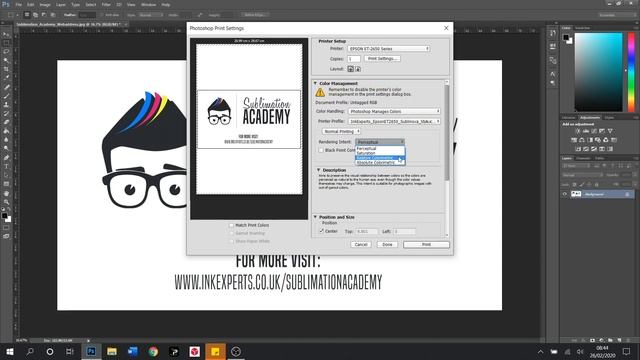640x360 pixels.
Task: Select the Pen tool
Action: (6, 158)
